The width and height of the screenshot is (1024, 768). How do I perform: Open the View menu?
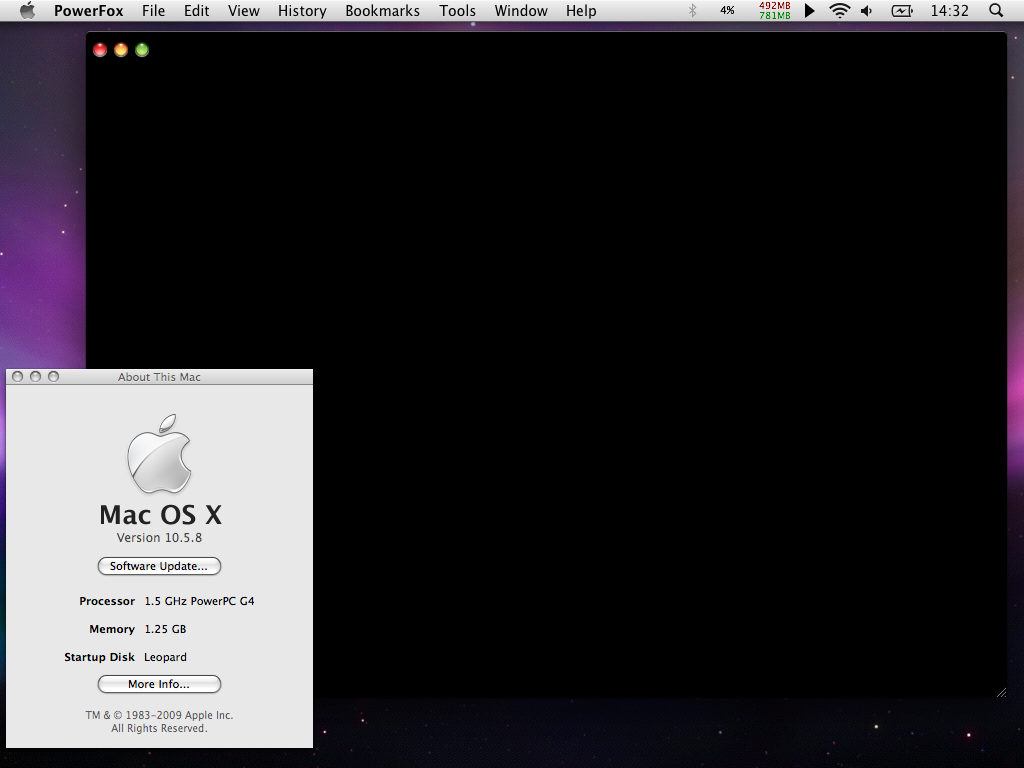click(x=244, y=11)
